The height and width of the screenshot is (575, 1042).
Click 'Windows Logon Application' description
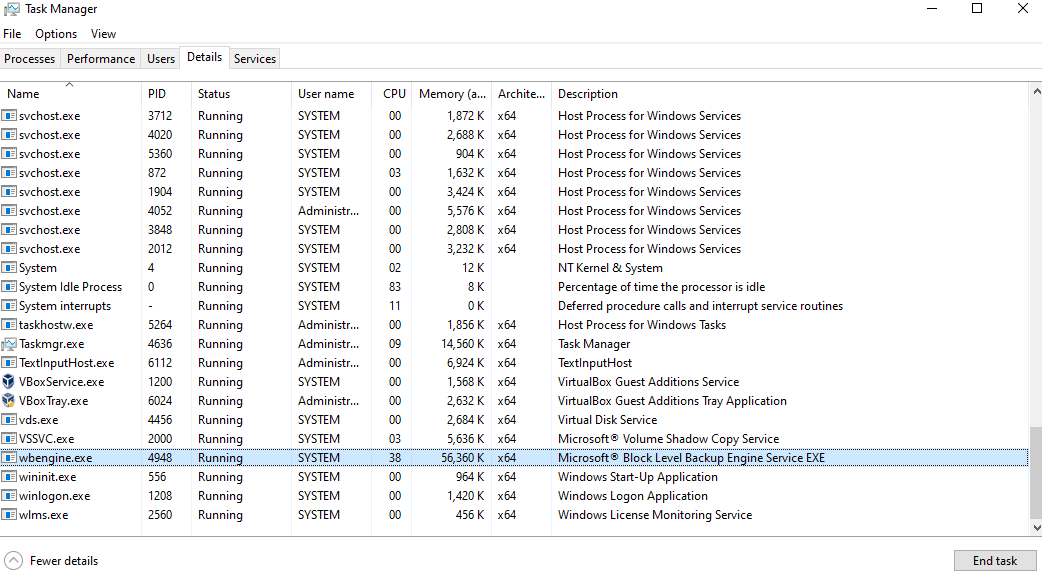coord(633,496)
